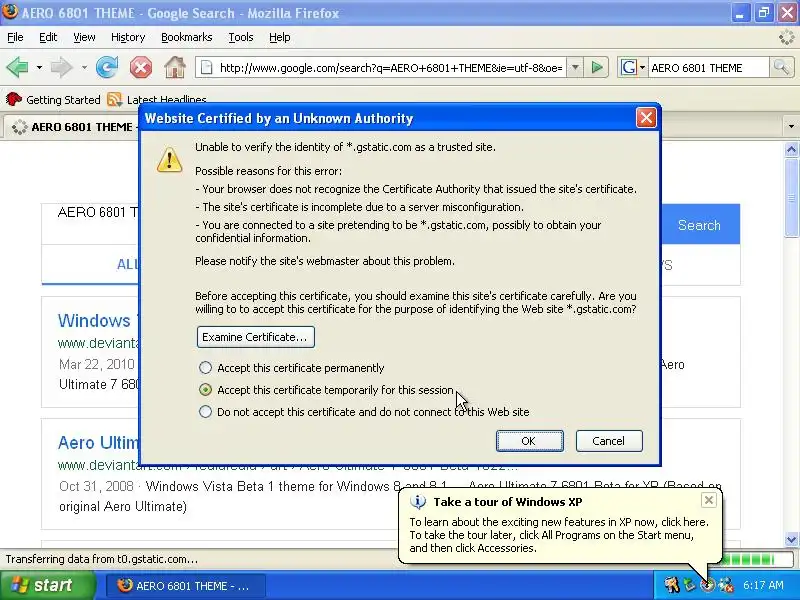This screenshot has height=600, width=800.
Task: Click the second system tray icon
Action: pos(689,585)
